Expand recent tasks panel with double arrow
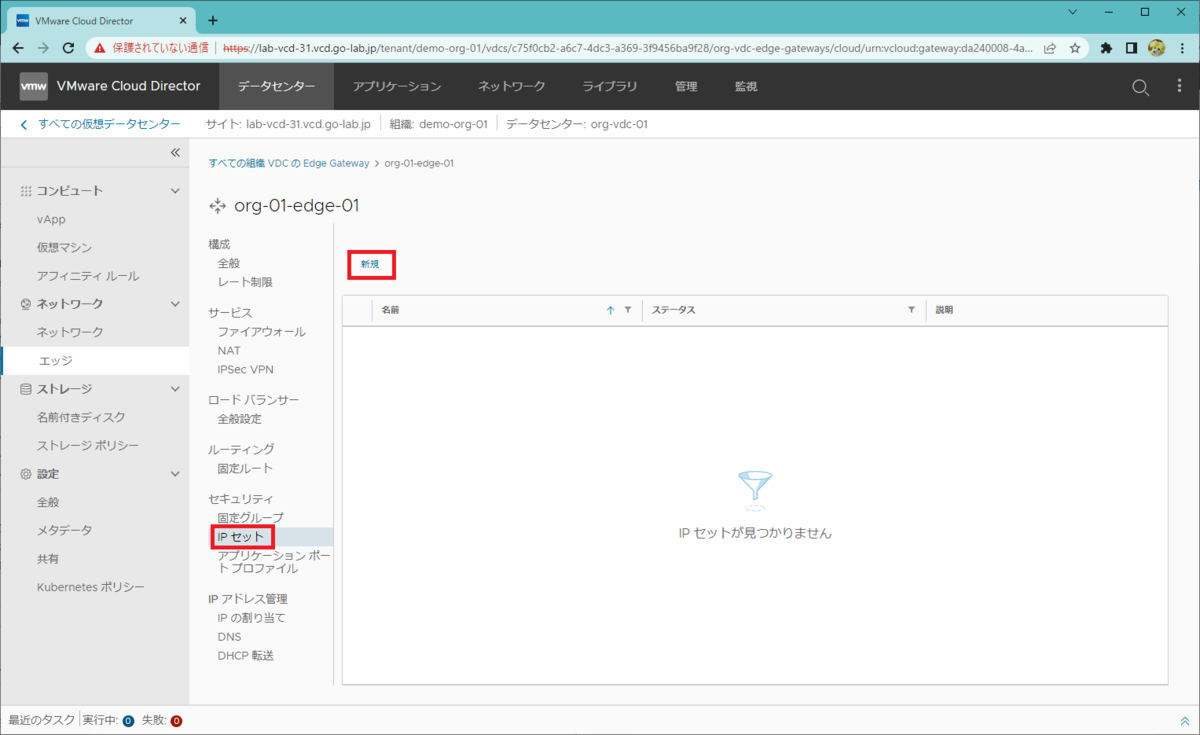This screenshot has width=1200, height=735. [1185, 721]
